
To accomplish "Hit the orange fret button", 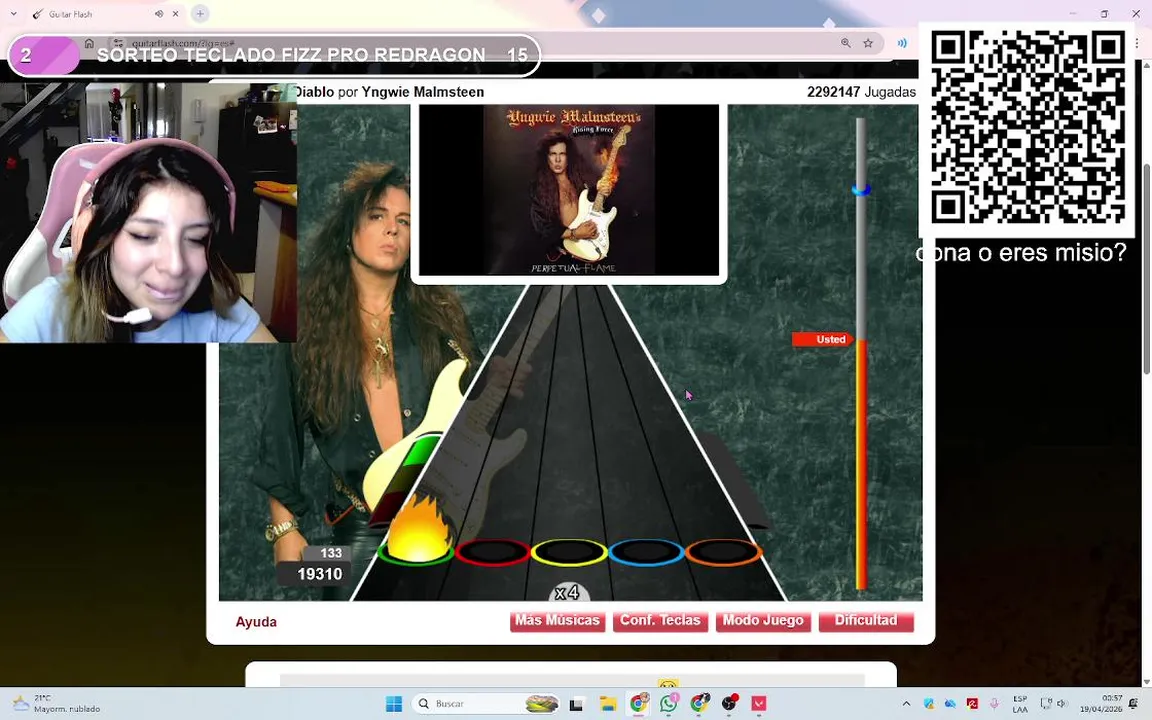I will [x=724, y=552].
